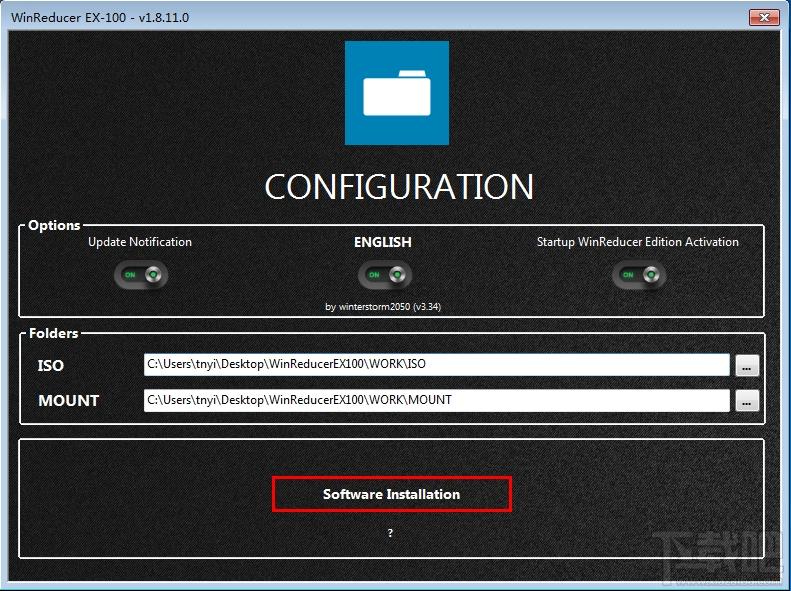Image resolution: width=791 pixels, height=591 pixels.
Task: Click the blue folder configuration icon
Action: click(x=397, y=93)
